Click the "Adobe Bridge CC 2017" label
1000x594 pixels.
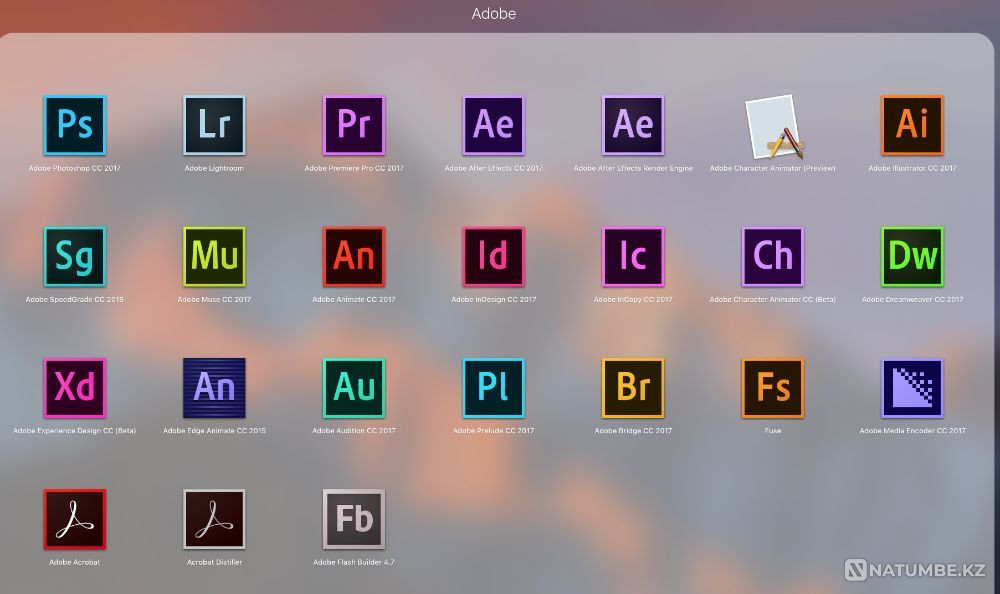633,431
